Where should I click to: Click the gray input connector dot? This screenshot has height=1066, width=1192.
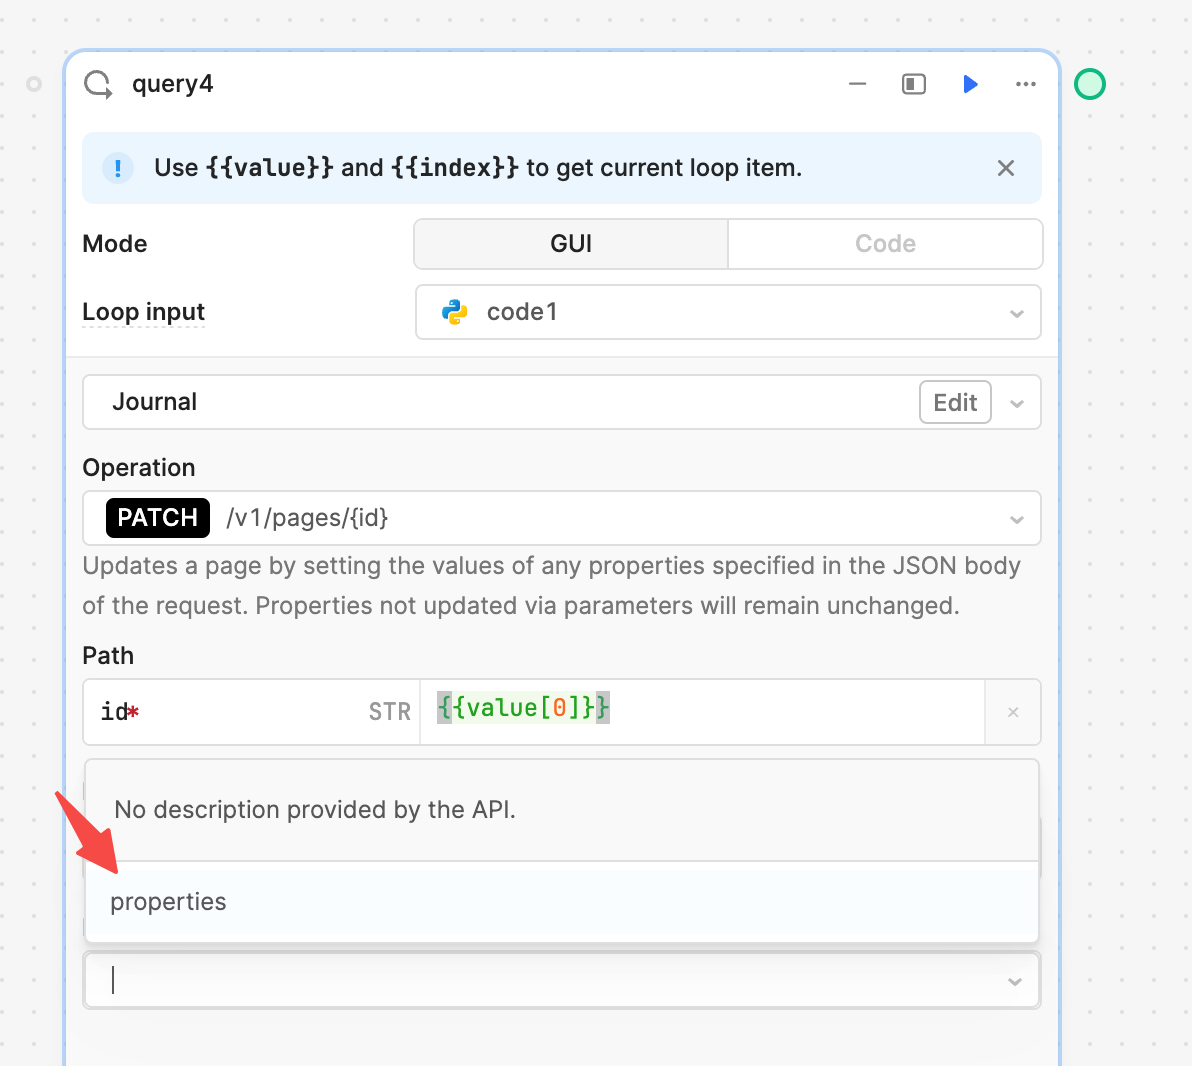point(34,84)
